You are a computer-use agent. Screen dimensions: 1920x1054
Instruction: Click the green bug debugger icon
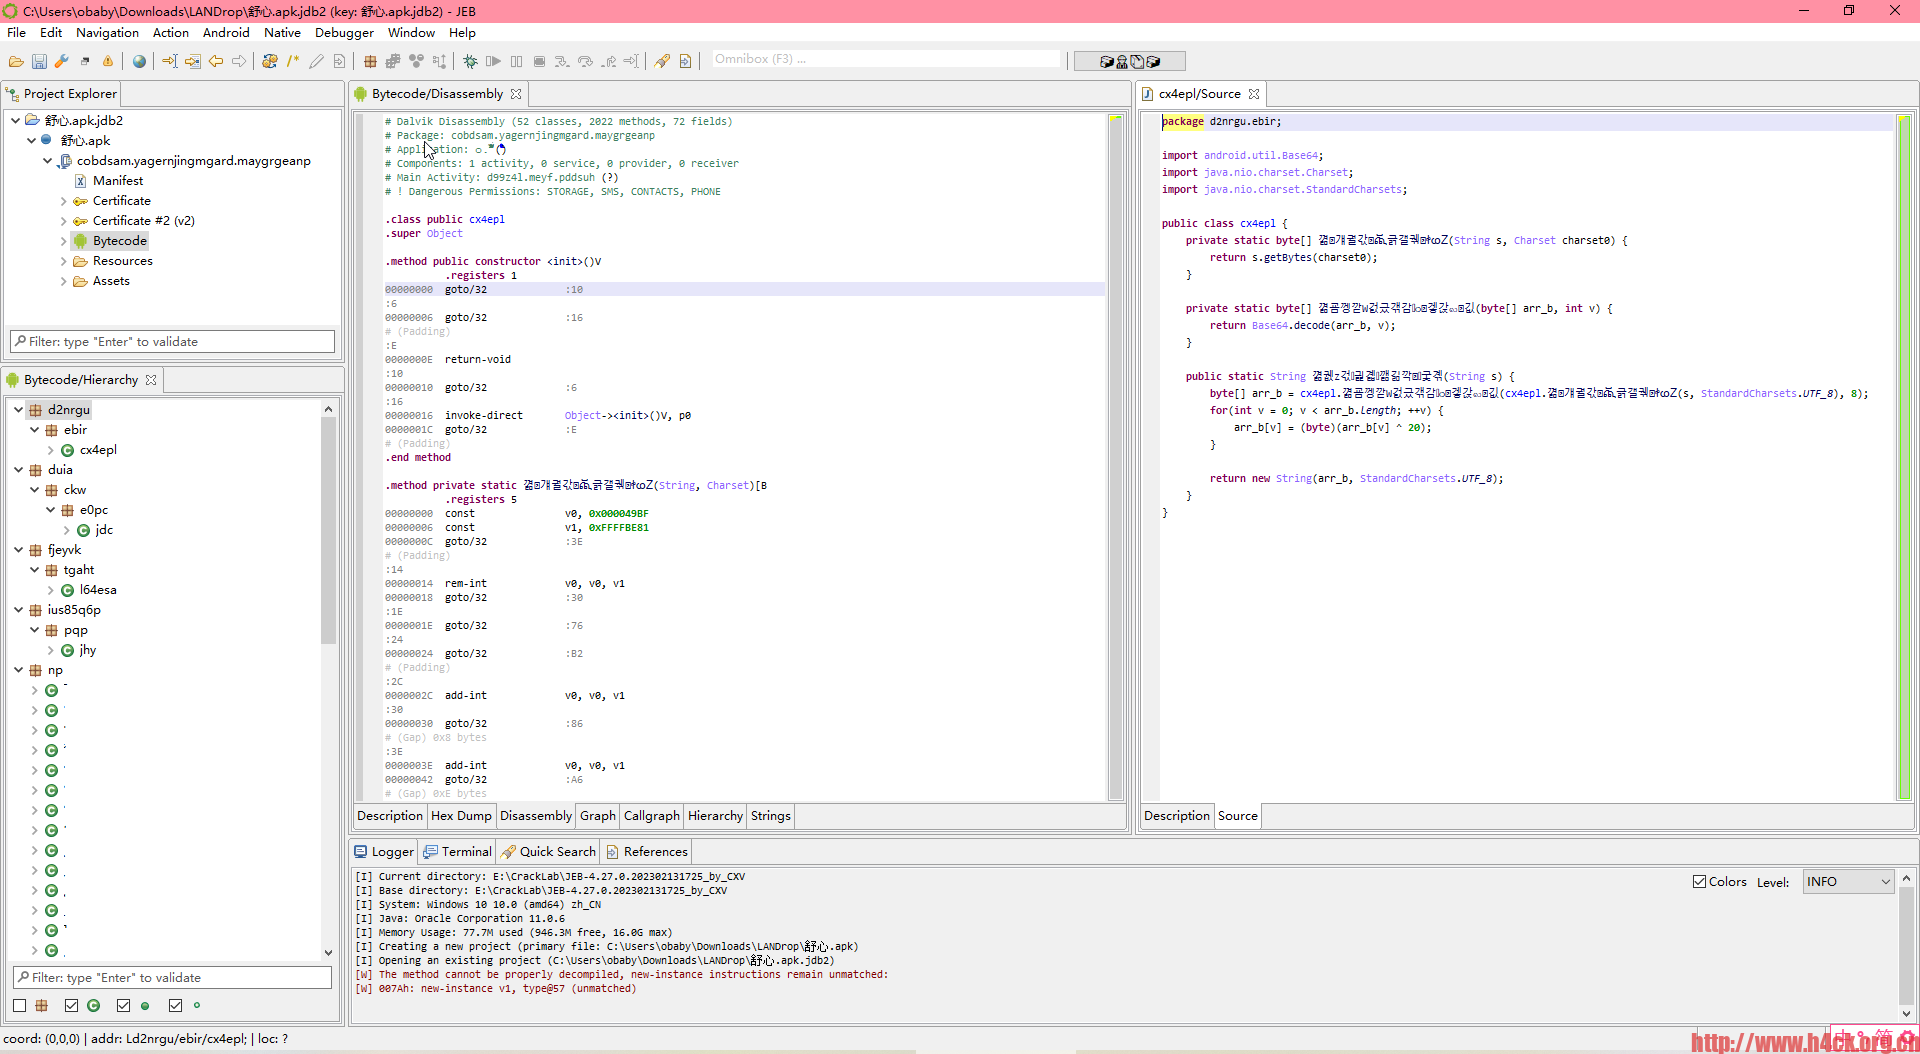(470, 62)
